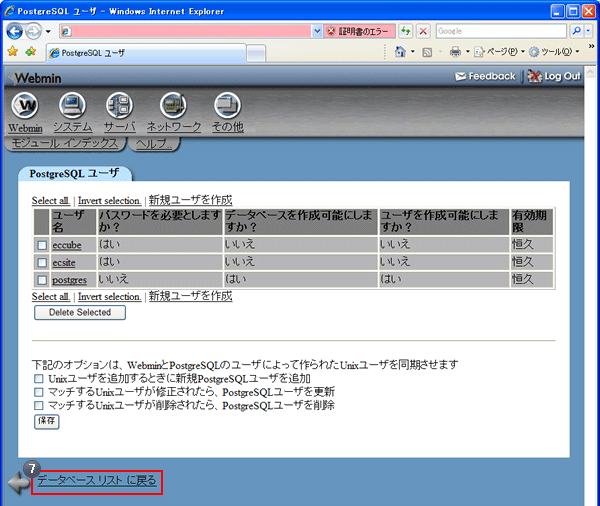Open the ecsite user link

click(x=64, y=263)
